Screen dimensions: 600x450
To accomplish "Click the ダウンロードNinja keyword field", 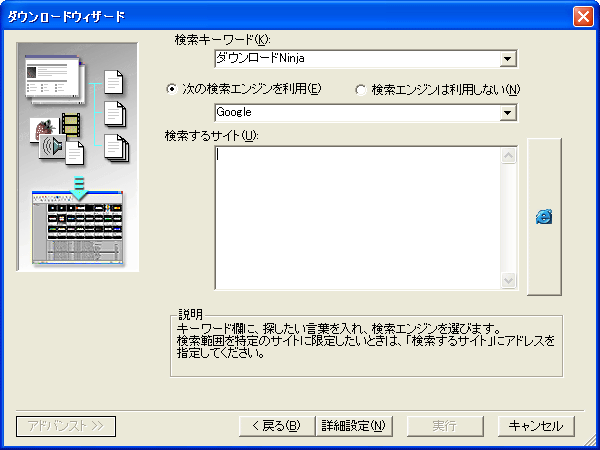I will pos(358,59).
